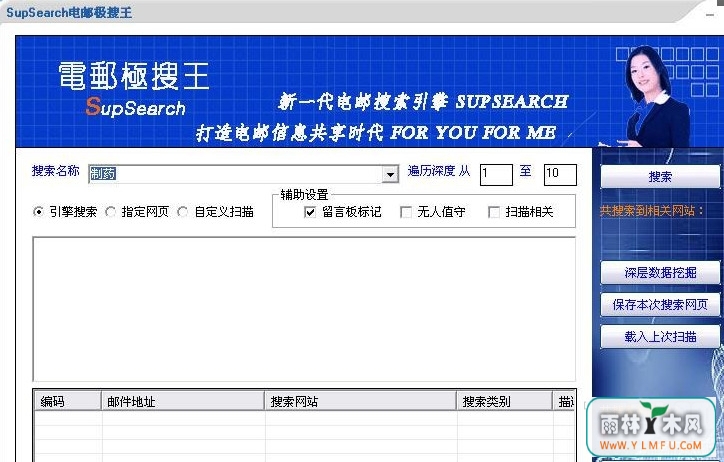Image resolution: width=724 pixels, height=462 pixels.
Task: Open 深层数据挖掘 deep data mining
Action: pos(660,273)
